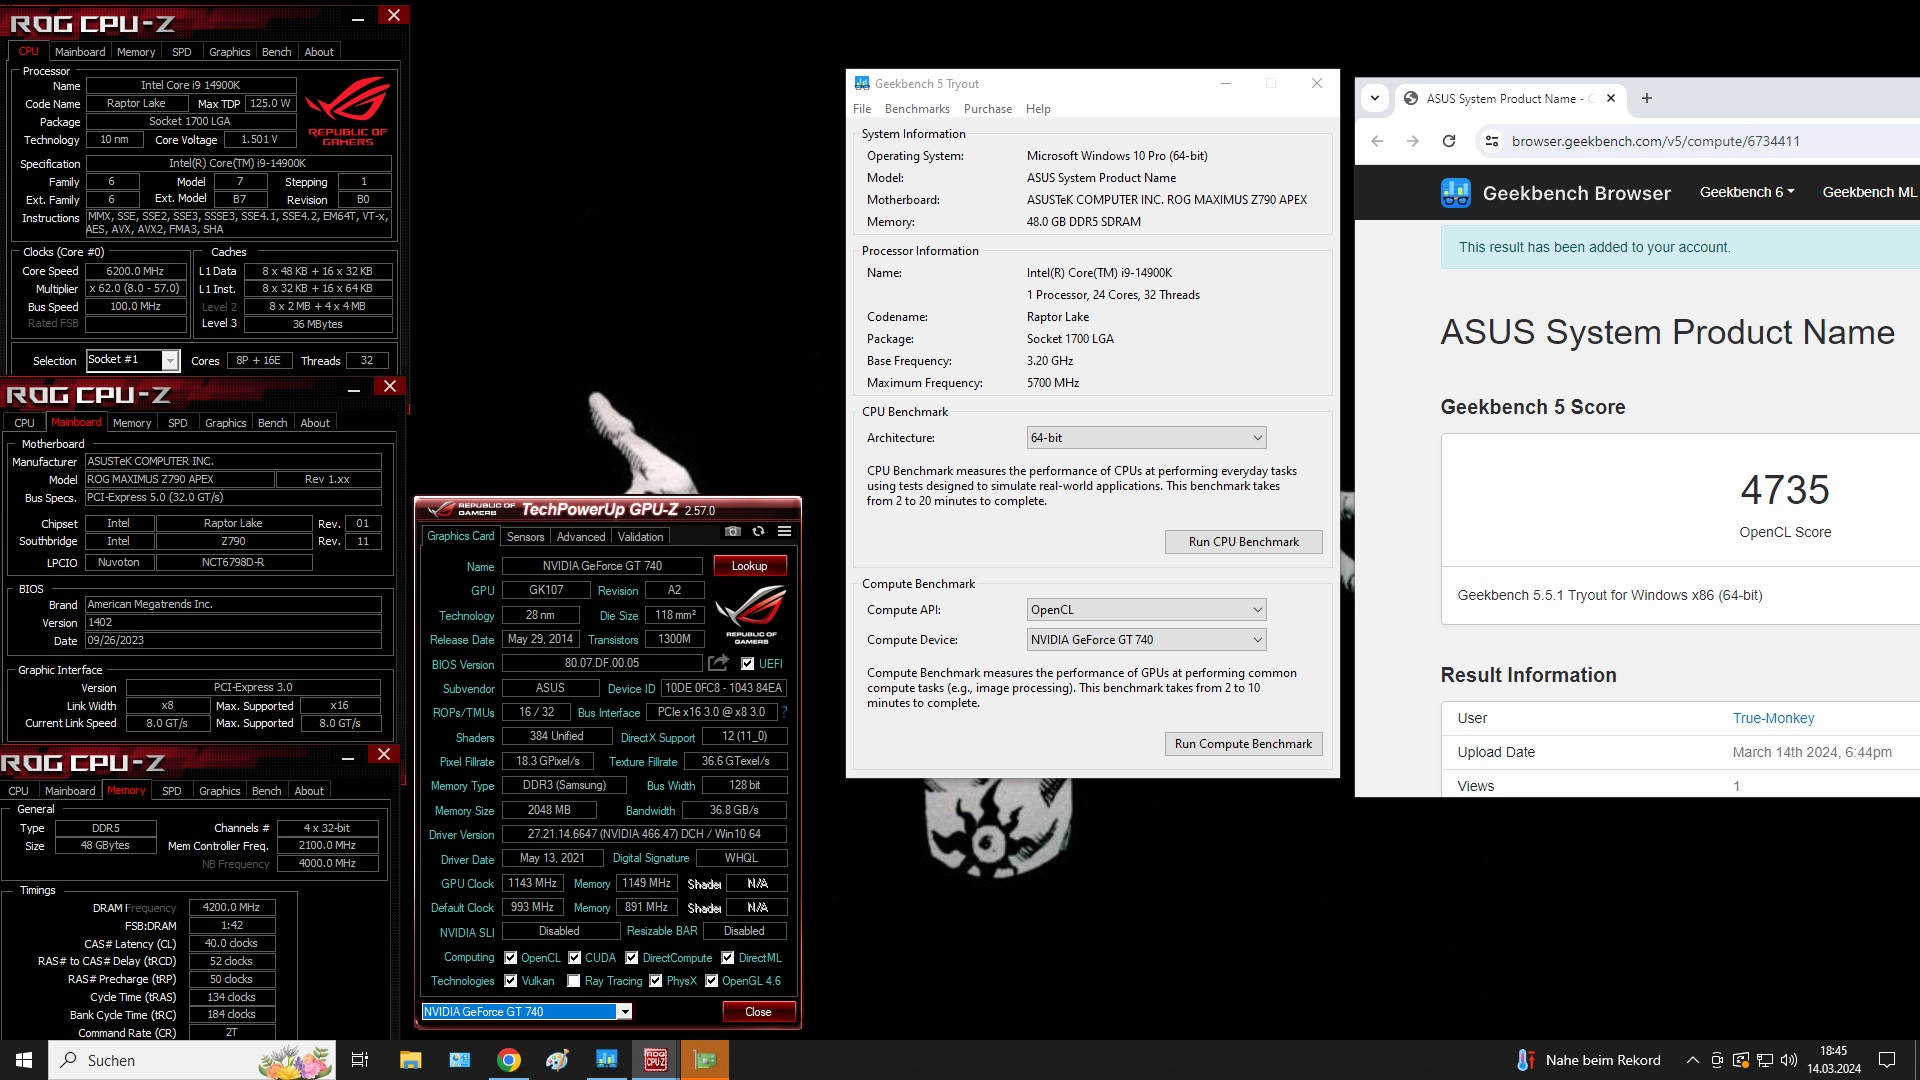Click the browser forward arrow
Screen dimensions: 1920x1080
1413,141
